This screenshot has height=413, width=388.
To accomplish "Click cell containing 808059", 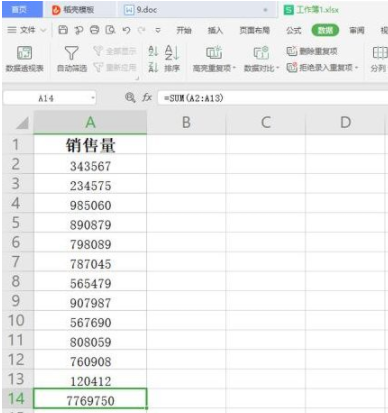I will point(90,340).
